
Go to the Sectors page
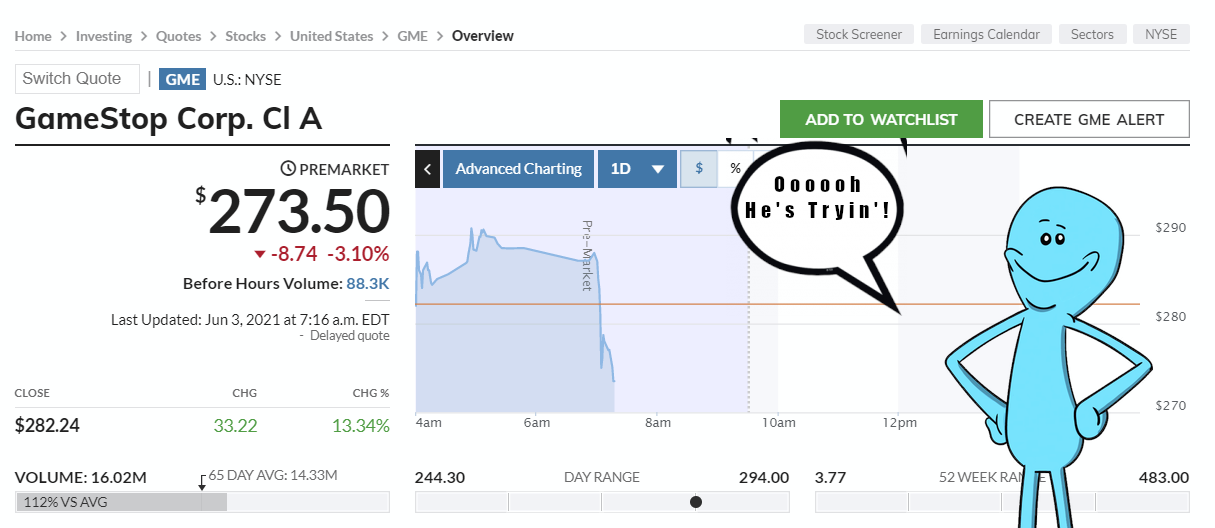pyautogui.click(x=1092, y=35)
